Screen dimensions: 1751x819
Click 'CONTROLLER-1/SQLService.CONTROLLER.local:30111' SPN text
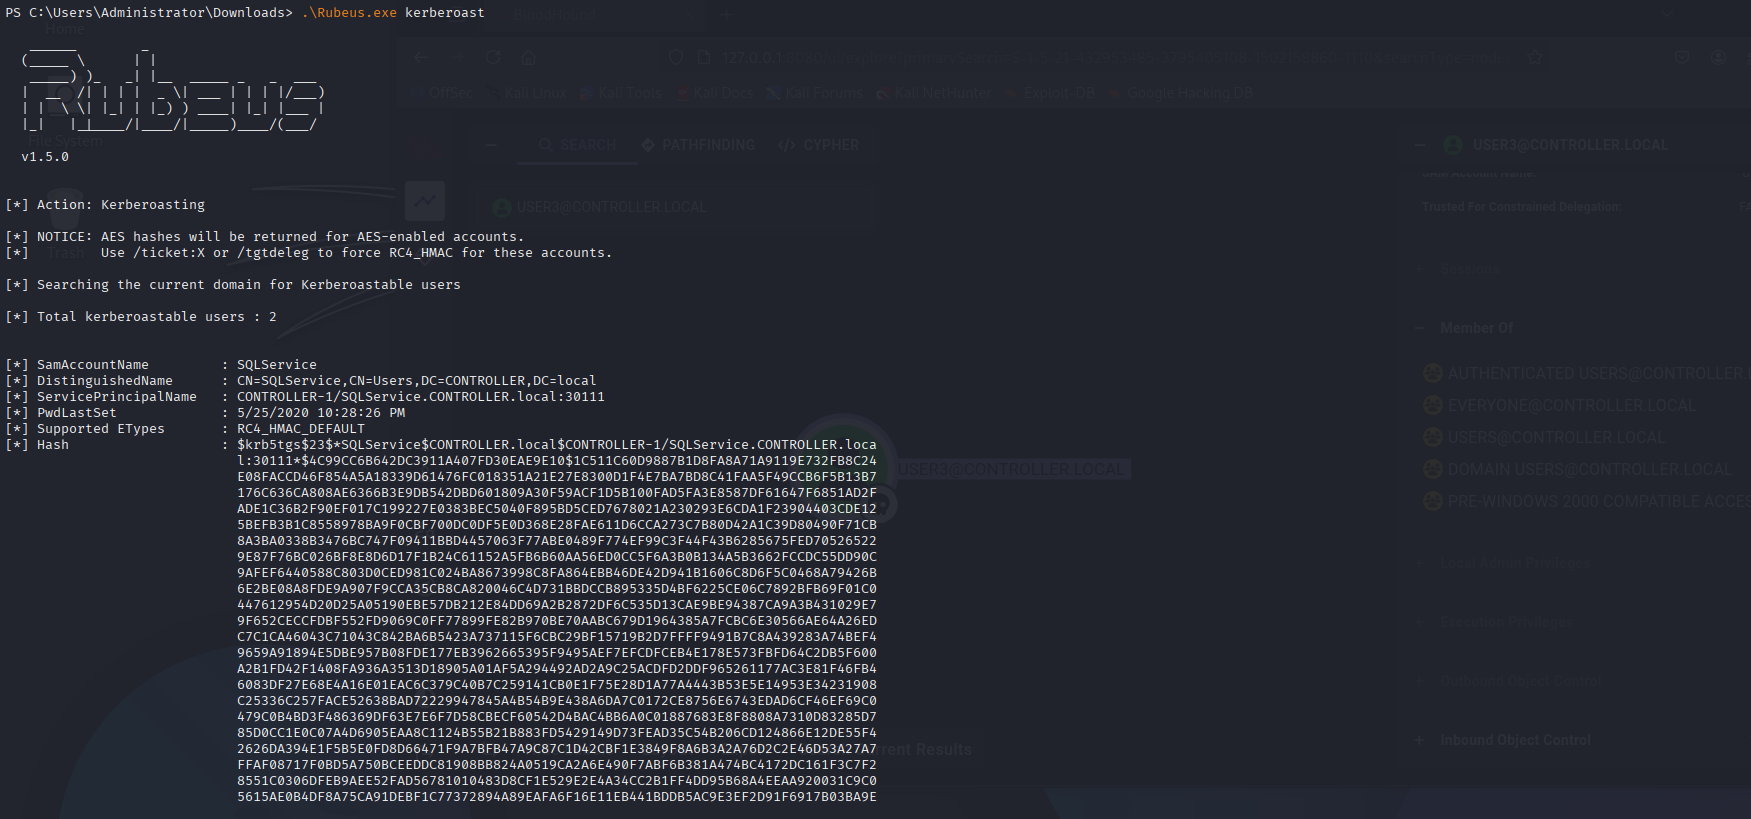tap(421, 396)
